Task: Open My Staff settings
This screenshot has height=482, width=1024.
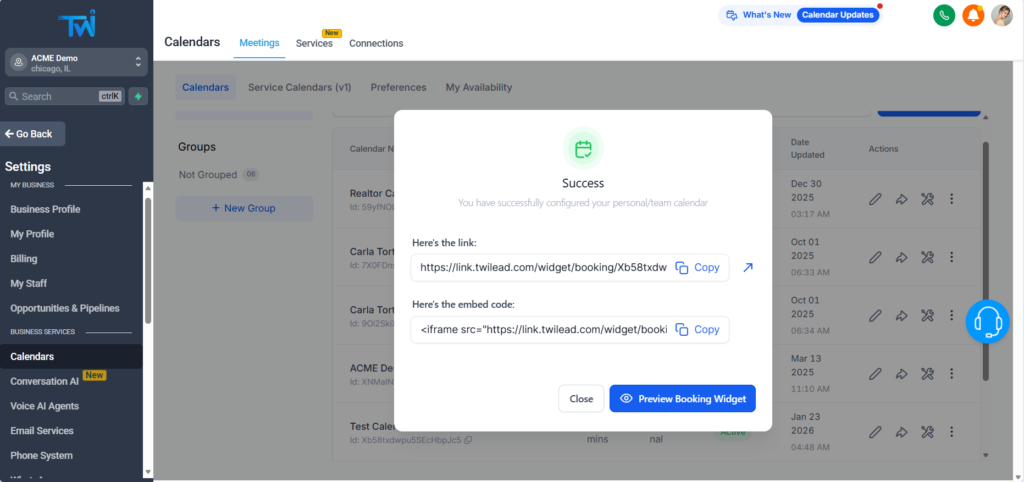Action: pos(29,284)
